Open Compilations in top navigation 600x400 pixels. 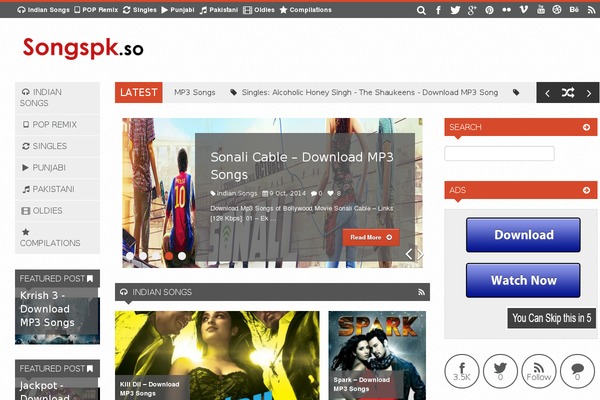tap(305, 10)
